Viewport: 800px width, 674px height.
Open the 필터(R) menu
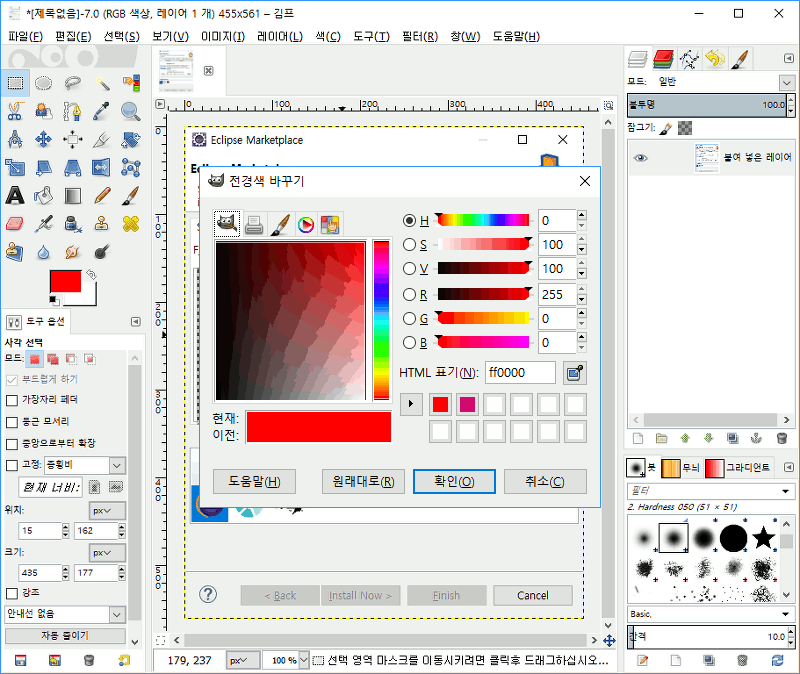coord(418,37)
